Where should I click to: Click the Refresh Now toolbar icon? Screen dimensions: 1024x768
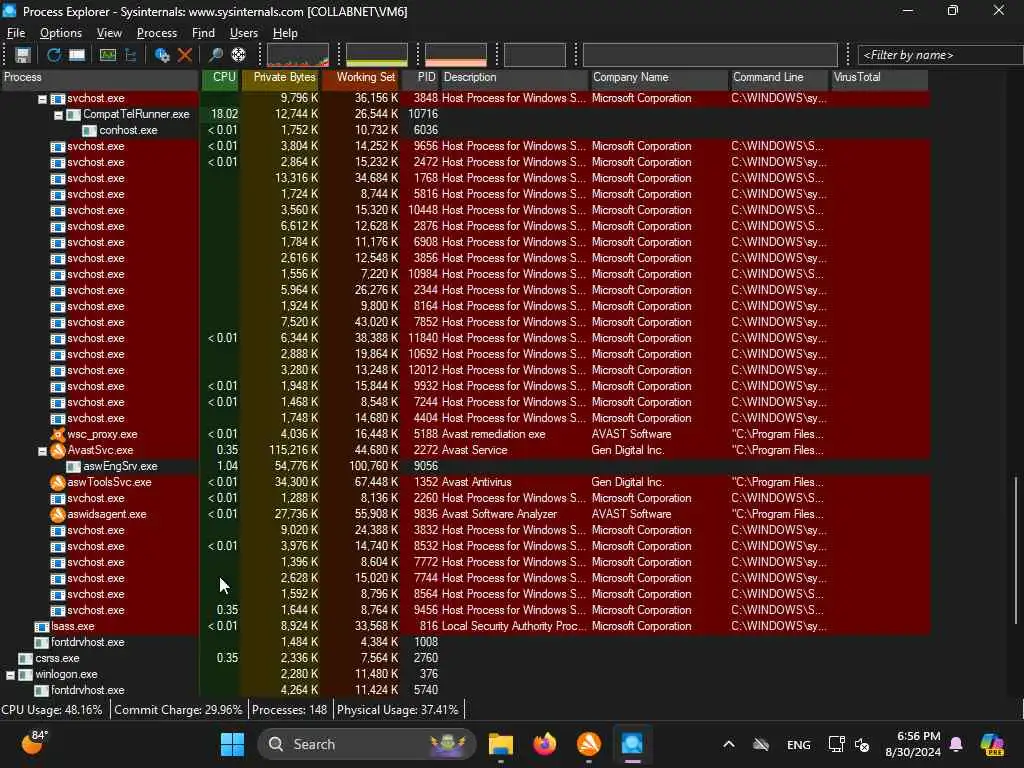pos(54,55)
